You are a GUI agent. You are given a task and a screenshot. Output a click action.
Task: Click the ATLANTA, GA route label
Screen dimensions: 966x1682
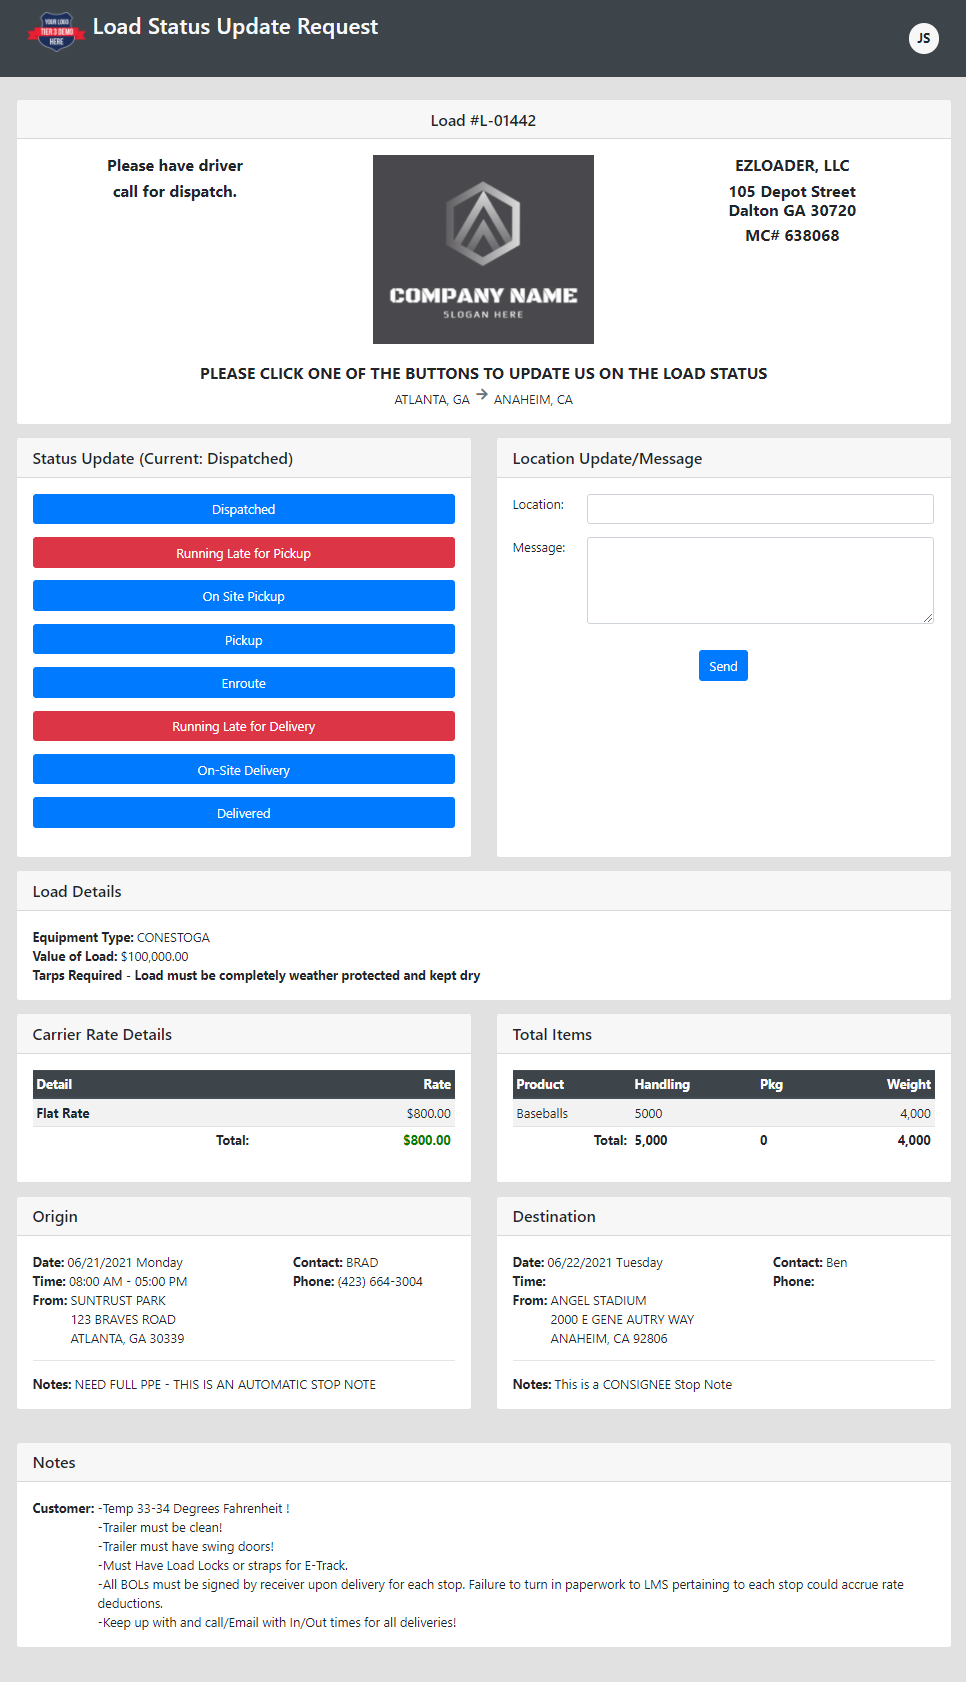click(x=432, y=398)
